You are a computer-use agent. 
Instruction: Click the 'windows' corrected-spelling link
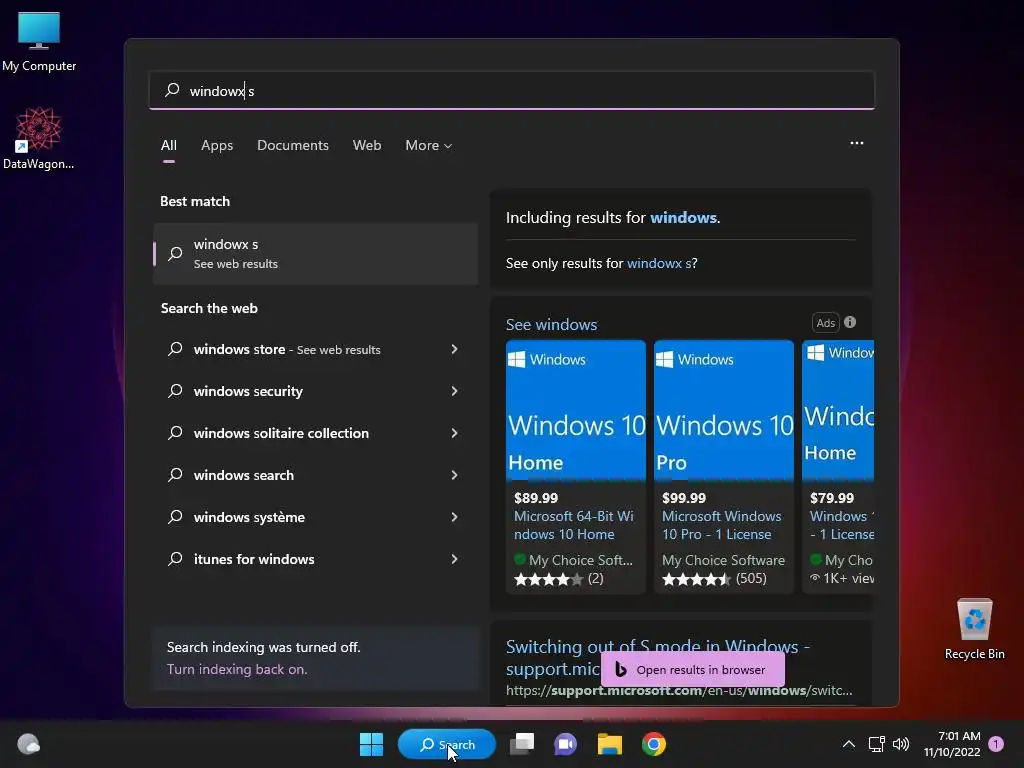tap(683, 217)
